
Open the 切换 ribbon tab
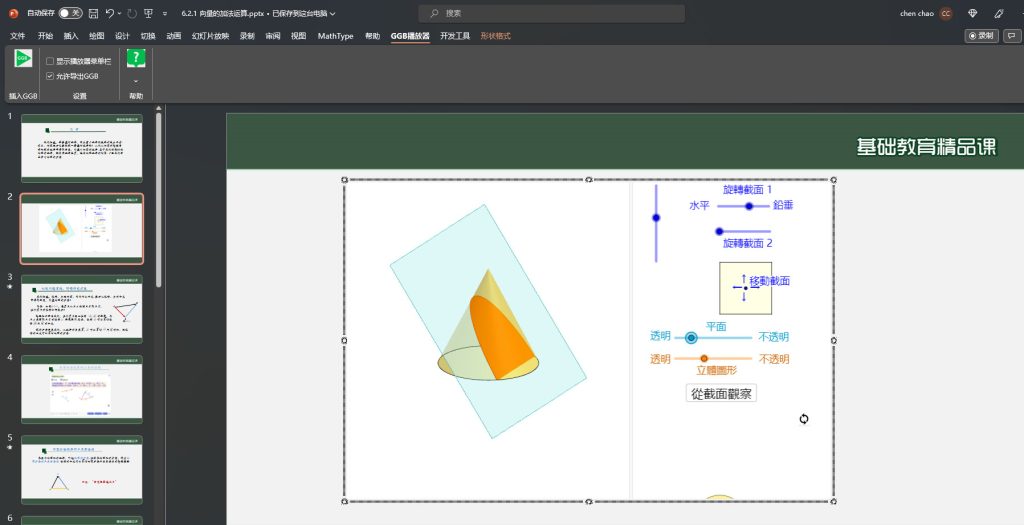tap(148, 36)
